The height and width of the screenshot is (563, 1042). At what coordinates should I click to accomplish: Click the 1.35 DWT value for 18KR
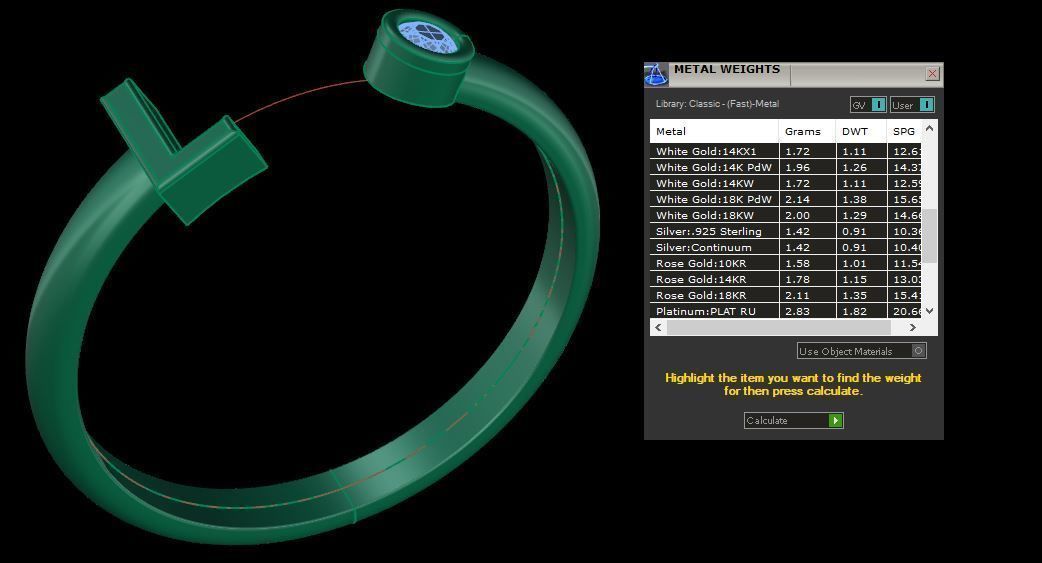pyautogui.click(x=855, y=295)
